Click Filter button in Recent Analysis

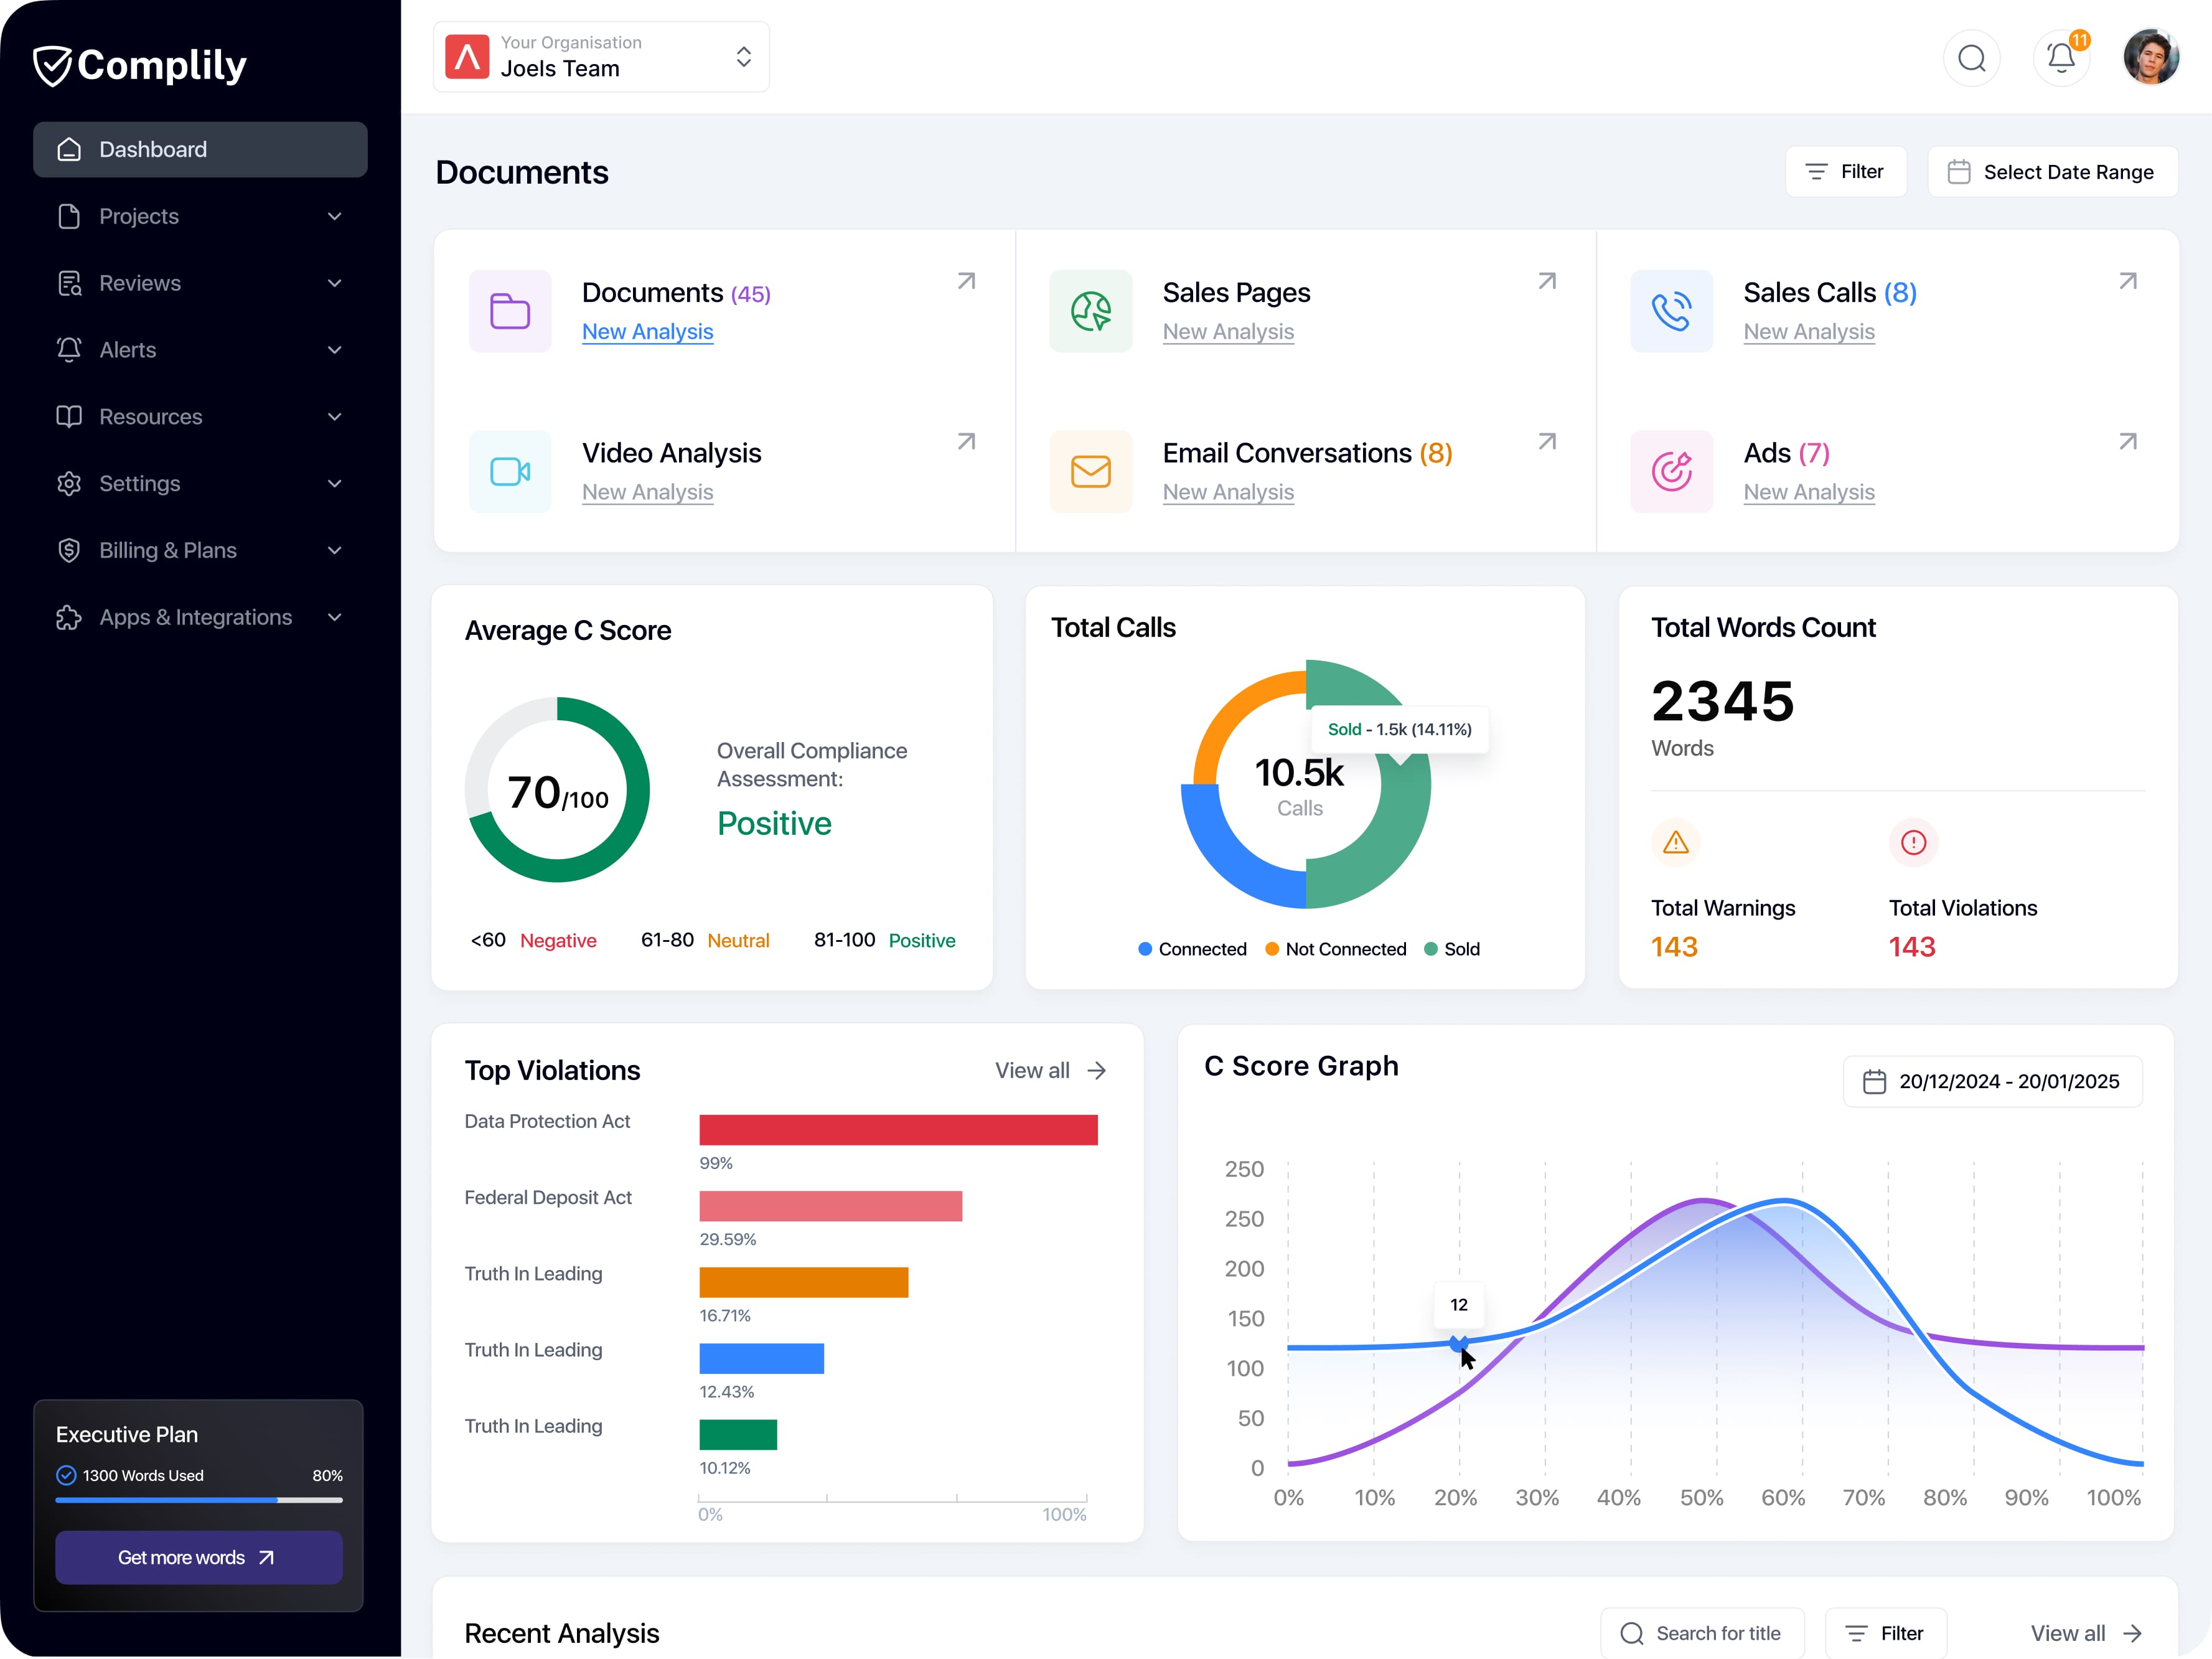click(1885, 1633)
